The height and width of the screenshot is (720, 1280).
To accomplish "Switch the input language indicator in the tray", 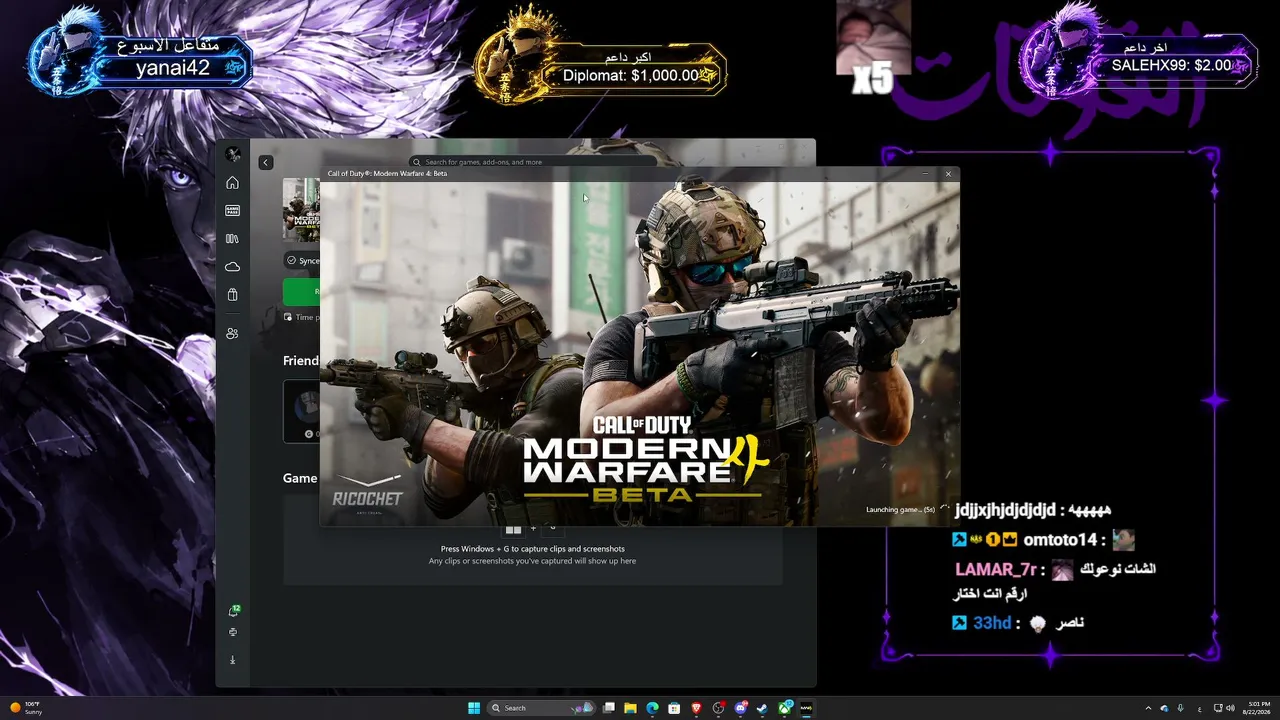I will click(1199, 708).
